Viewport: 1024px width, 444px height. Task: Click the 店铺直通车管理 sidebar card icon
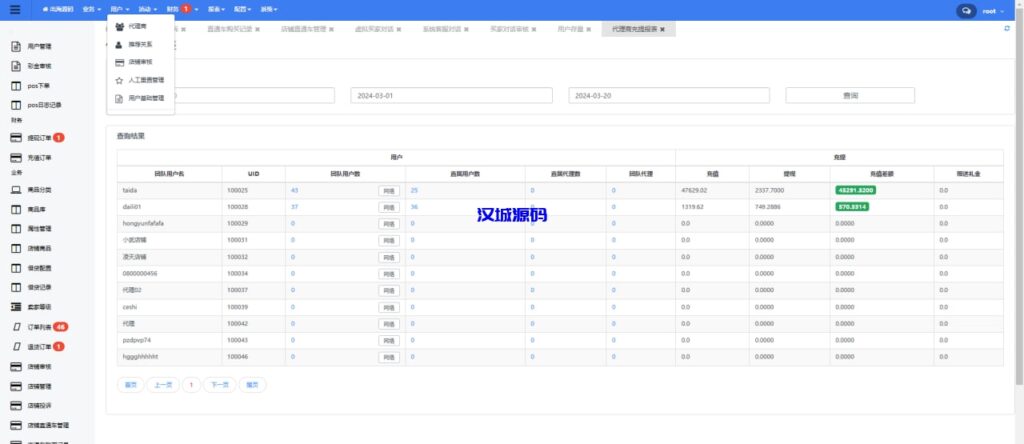tap(16, 426)
